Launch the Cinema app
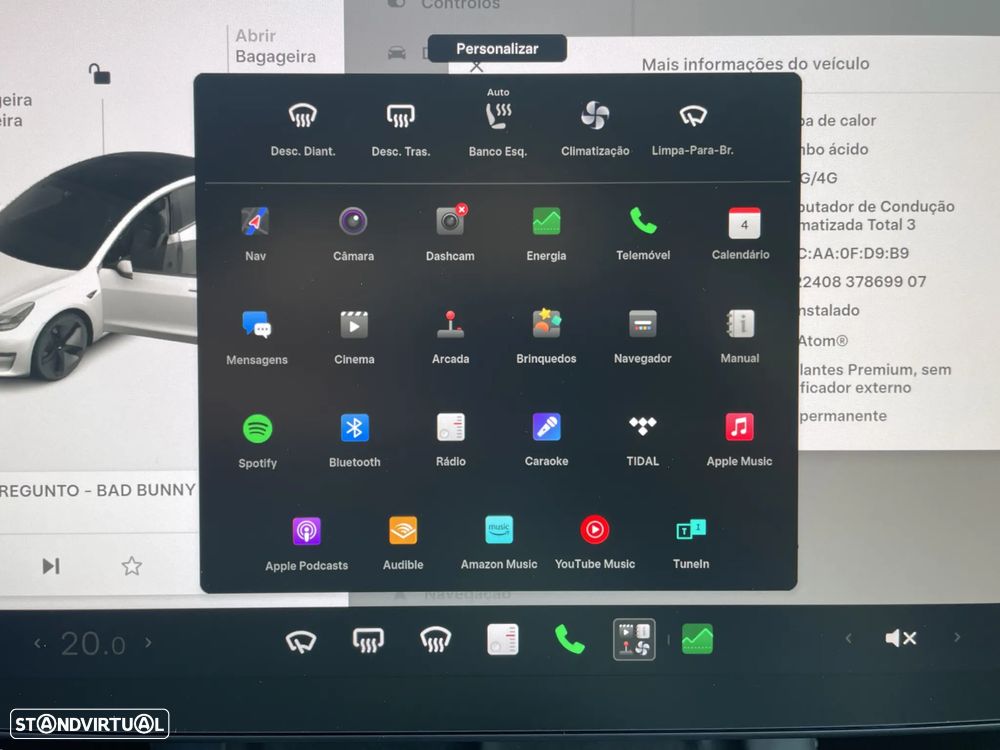 (x=355, y=337)
